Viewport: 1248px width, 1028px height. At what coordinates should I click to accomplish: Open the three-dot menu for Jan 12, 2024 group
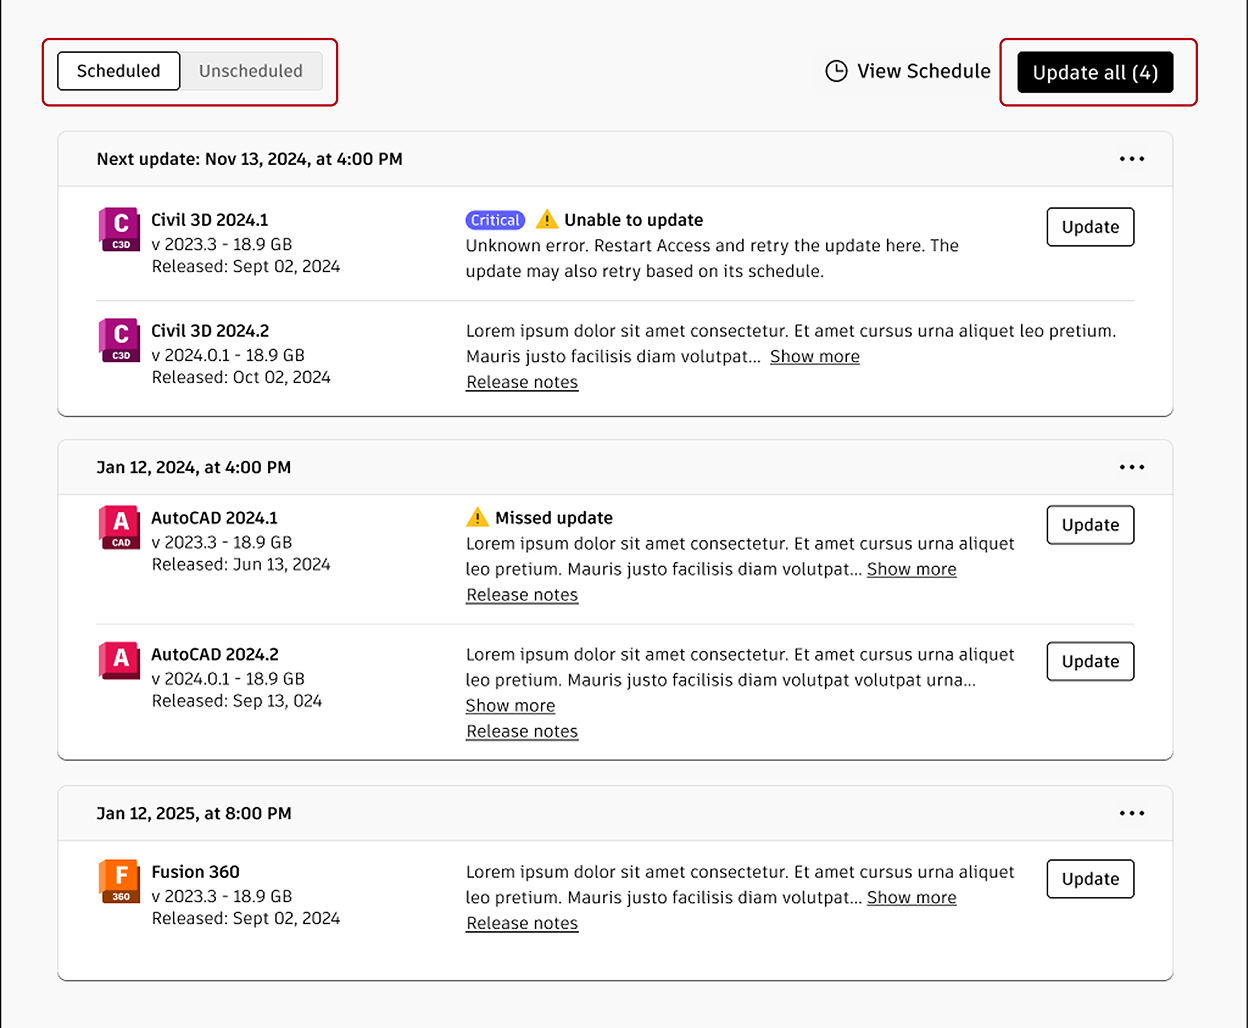point(1132,467)
